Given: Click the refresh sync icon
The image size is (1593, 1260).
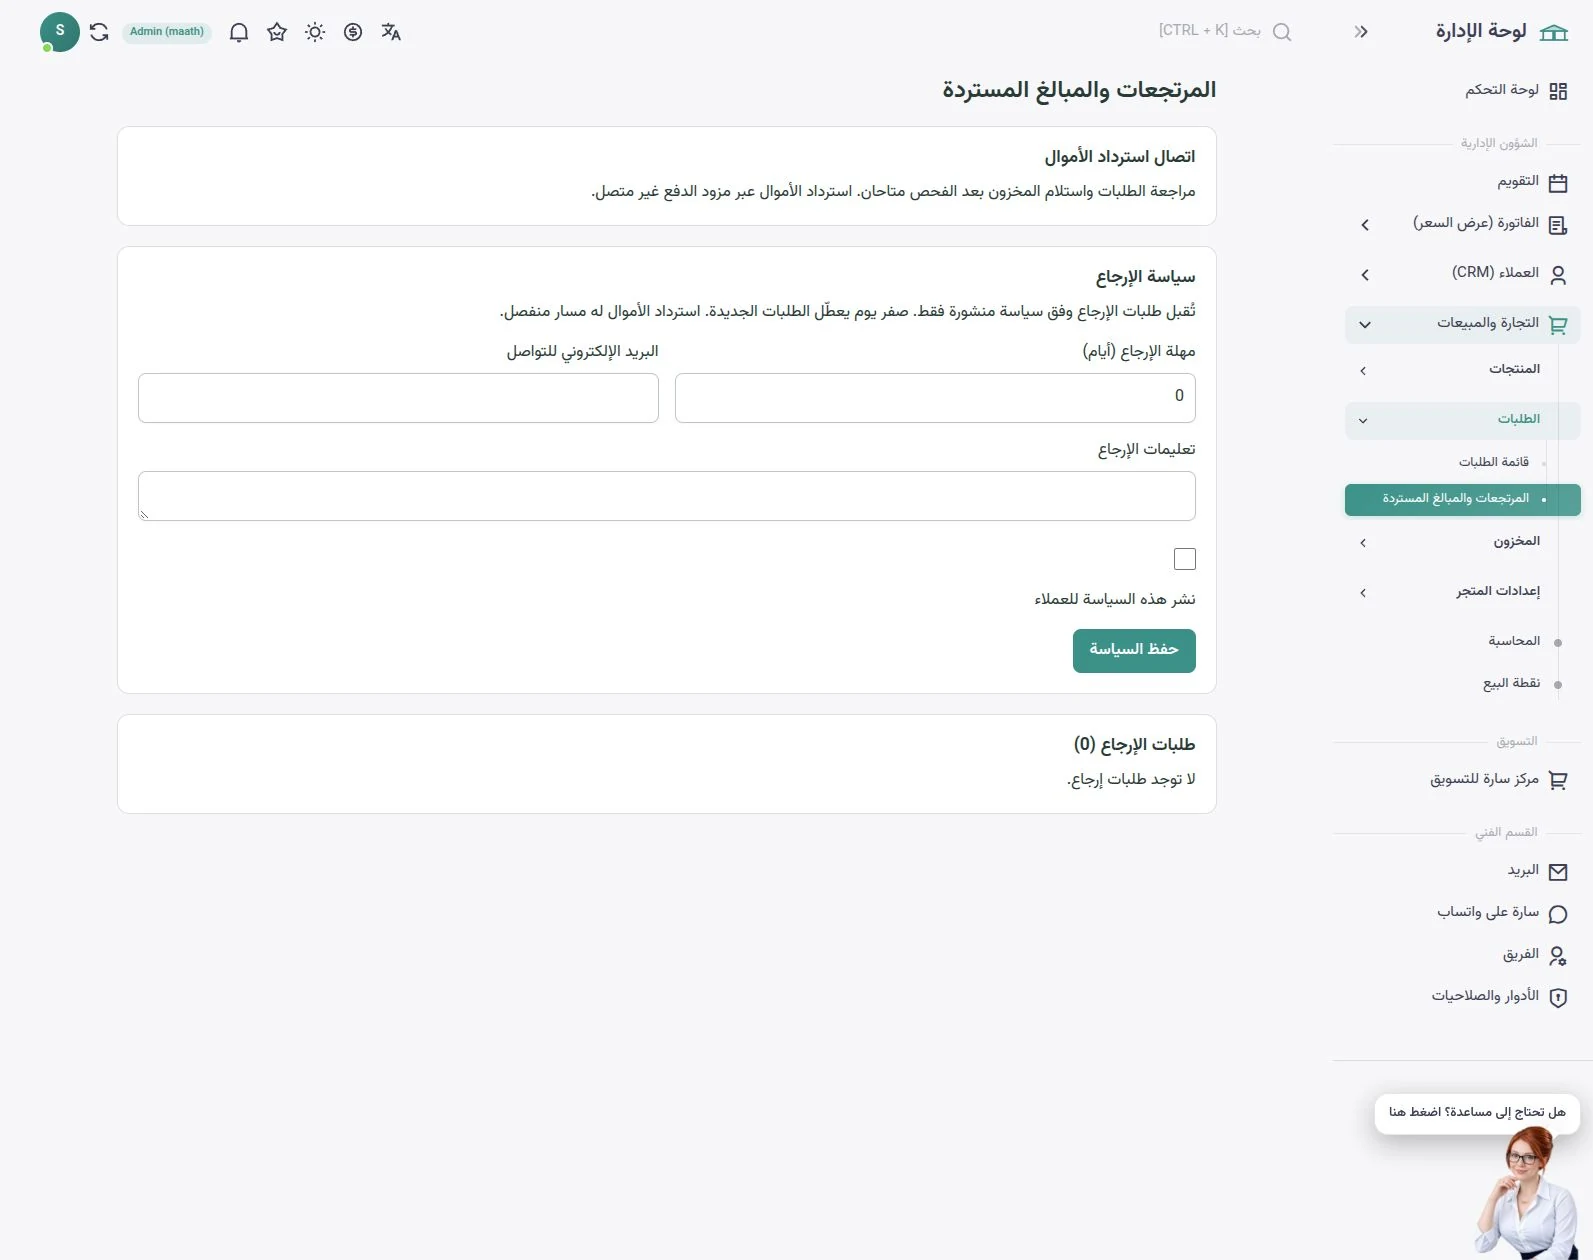Looking at the screenshot, I should (x=99, y=32).
